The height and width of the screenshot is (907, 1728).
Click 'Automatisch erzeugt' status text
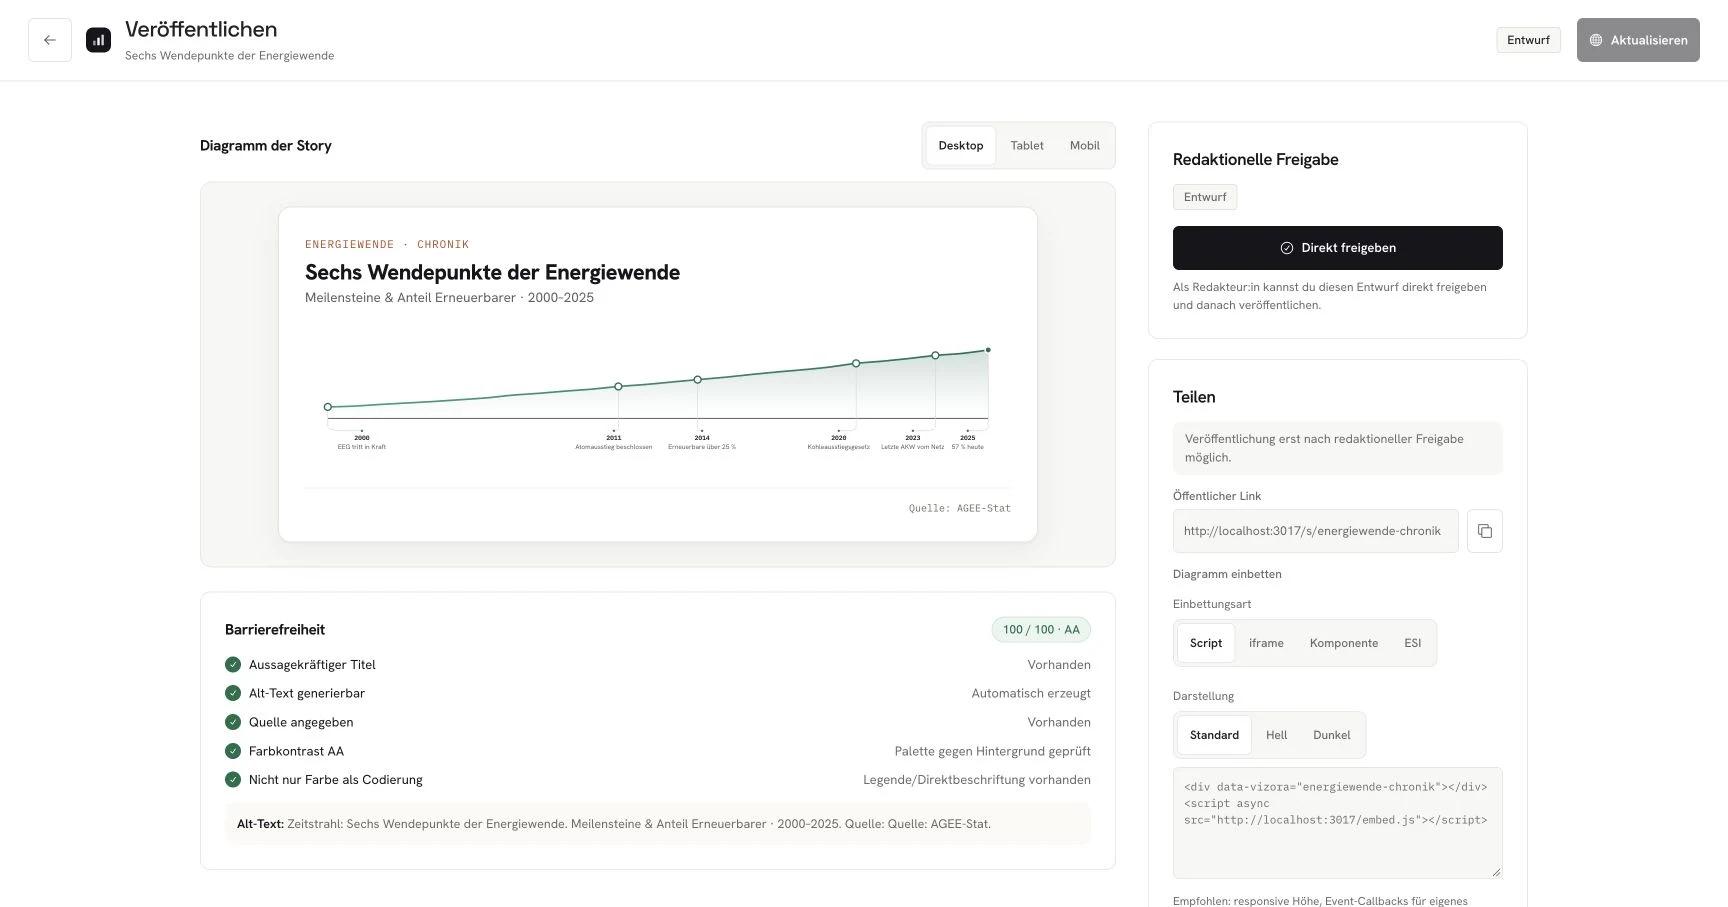1031,693
